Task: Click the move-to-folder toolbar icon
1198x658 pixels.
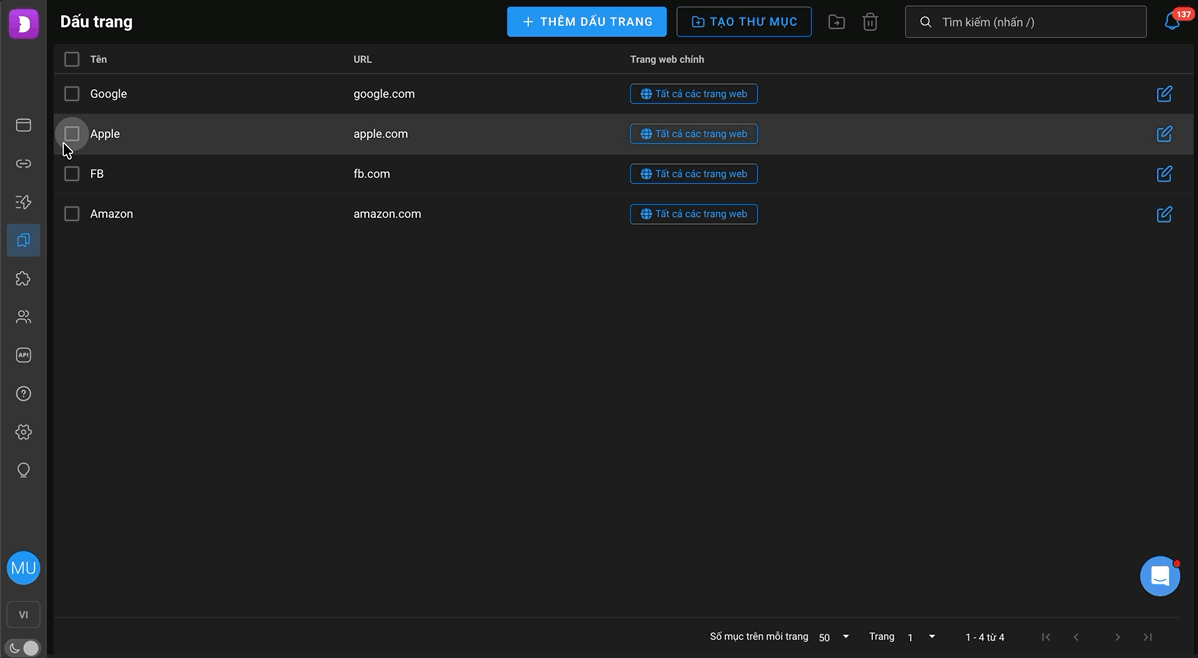Action: pos(837,22)
